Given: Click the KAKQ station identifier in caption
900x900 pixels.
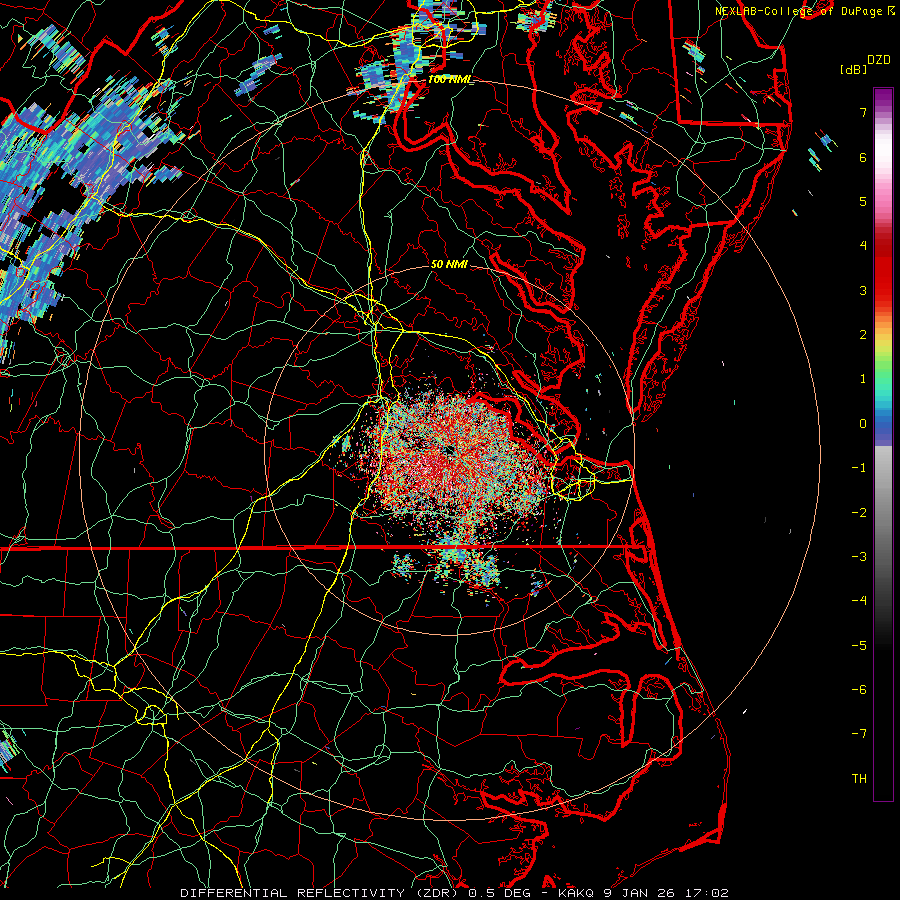Looking at the screenshot, I should (x=577, y=893).
